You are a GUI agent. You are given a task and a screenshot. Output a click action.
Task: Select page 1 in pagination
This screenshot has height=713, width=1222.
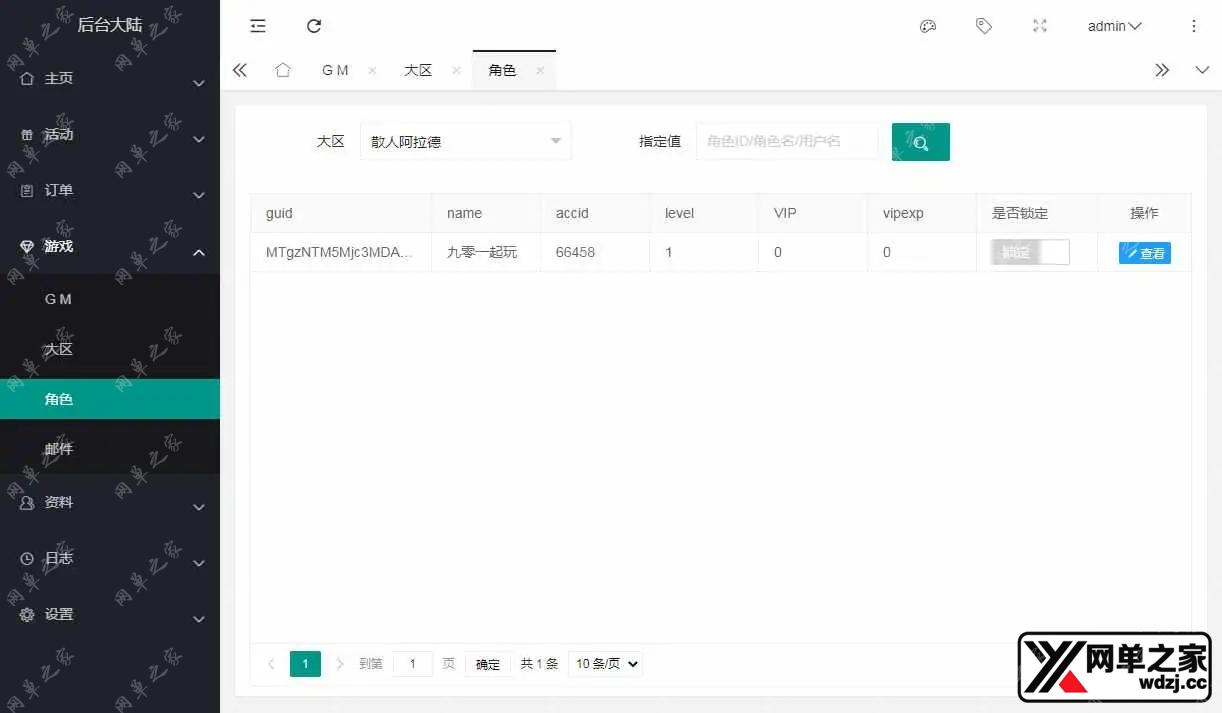coord(305,664)
